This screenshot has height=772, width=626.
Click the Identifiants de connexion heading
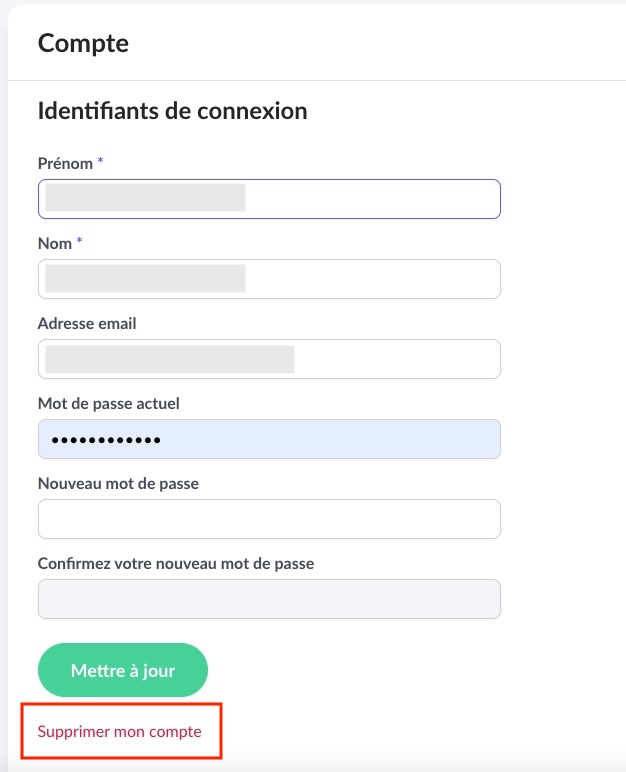coord(172,111)
